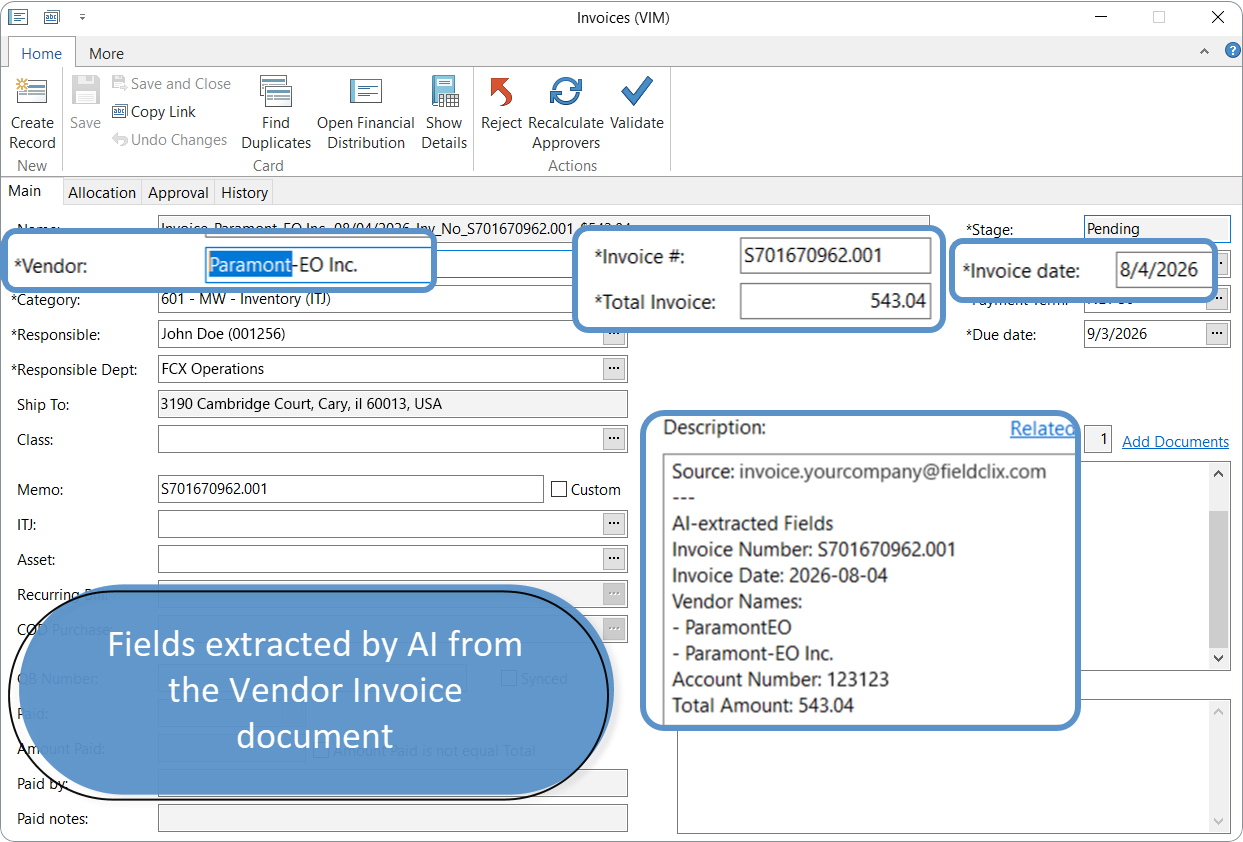Open the Approval tab

tap(178, 193)
